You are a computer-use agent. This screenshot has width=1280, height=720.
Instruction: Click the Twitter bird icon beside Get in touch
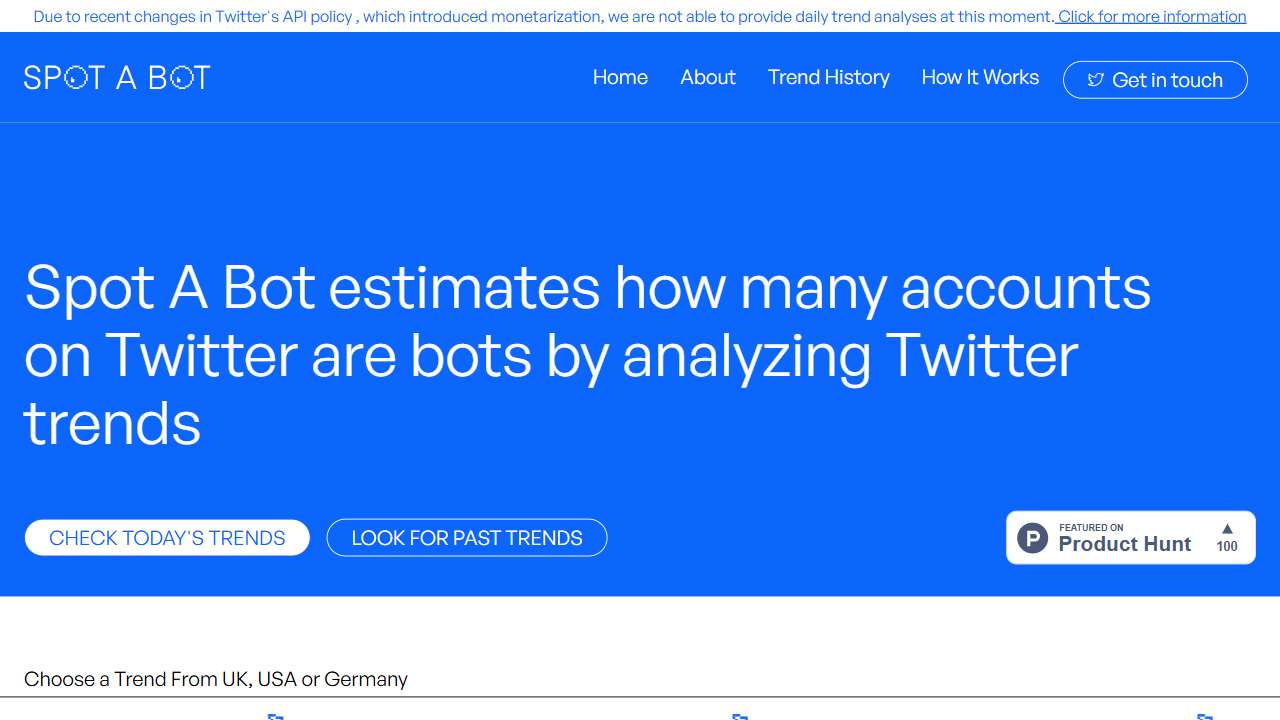click(x=1097, y=80)
